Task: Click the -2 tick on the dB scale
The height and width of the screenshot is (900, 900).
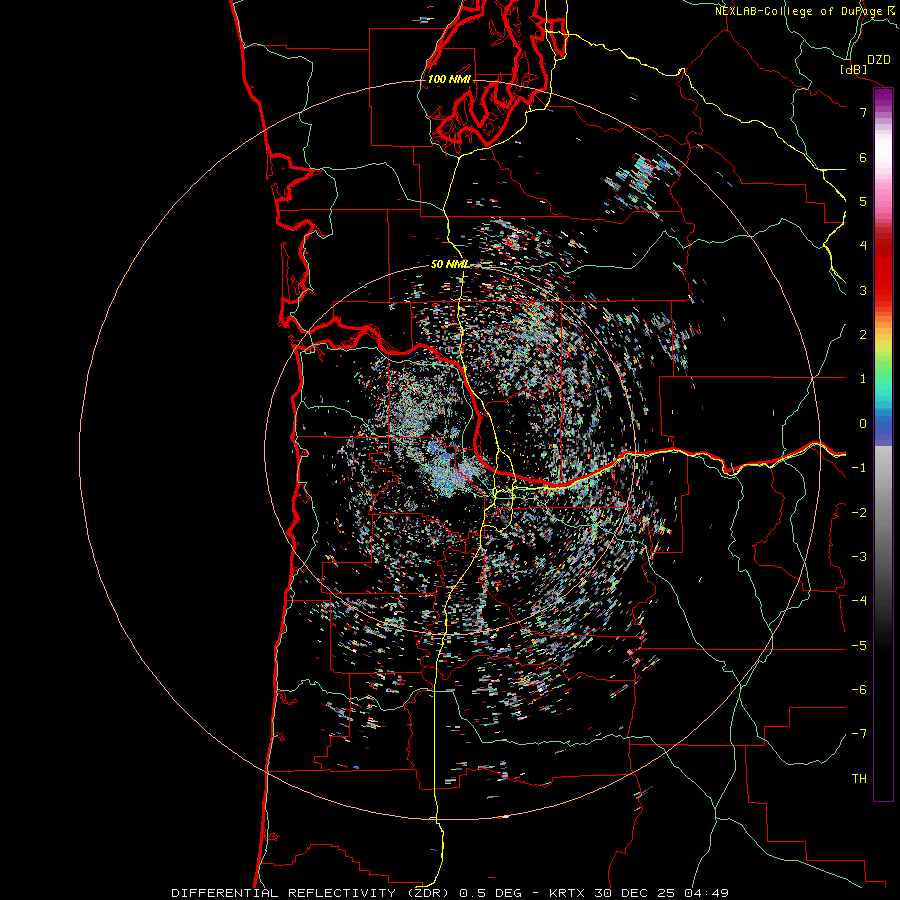Action: pos(859,513)
